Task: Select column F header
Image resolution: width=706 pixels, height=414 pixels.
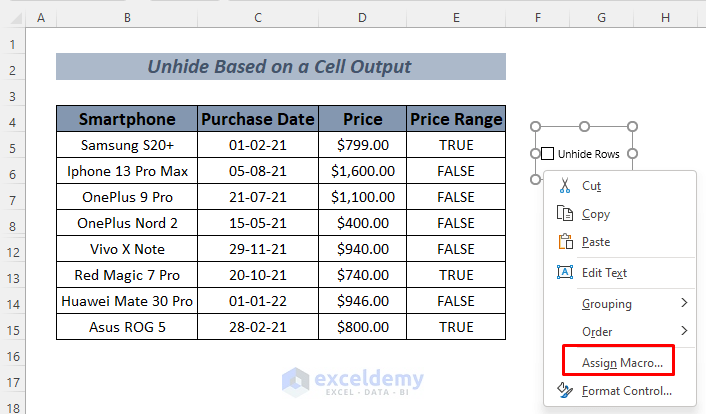Action: click(538, 18)
